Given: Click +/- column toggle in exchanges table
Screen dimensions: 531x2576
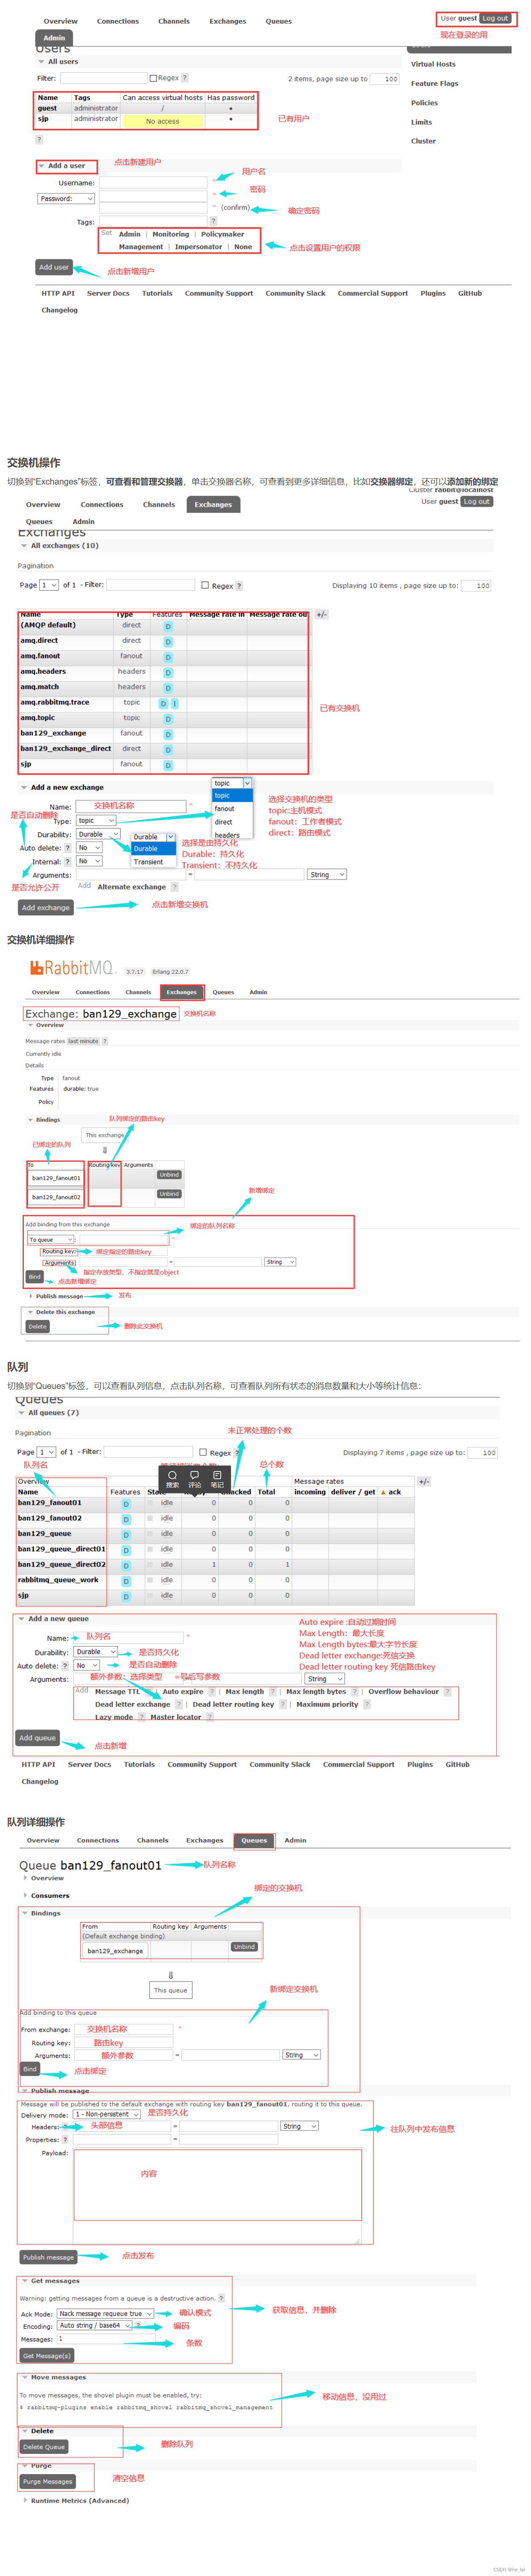Looking at the screenshot, I should 322,615.
